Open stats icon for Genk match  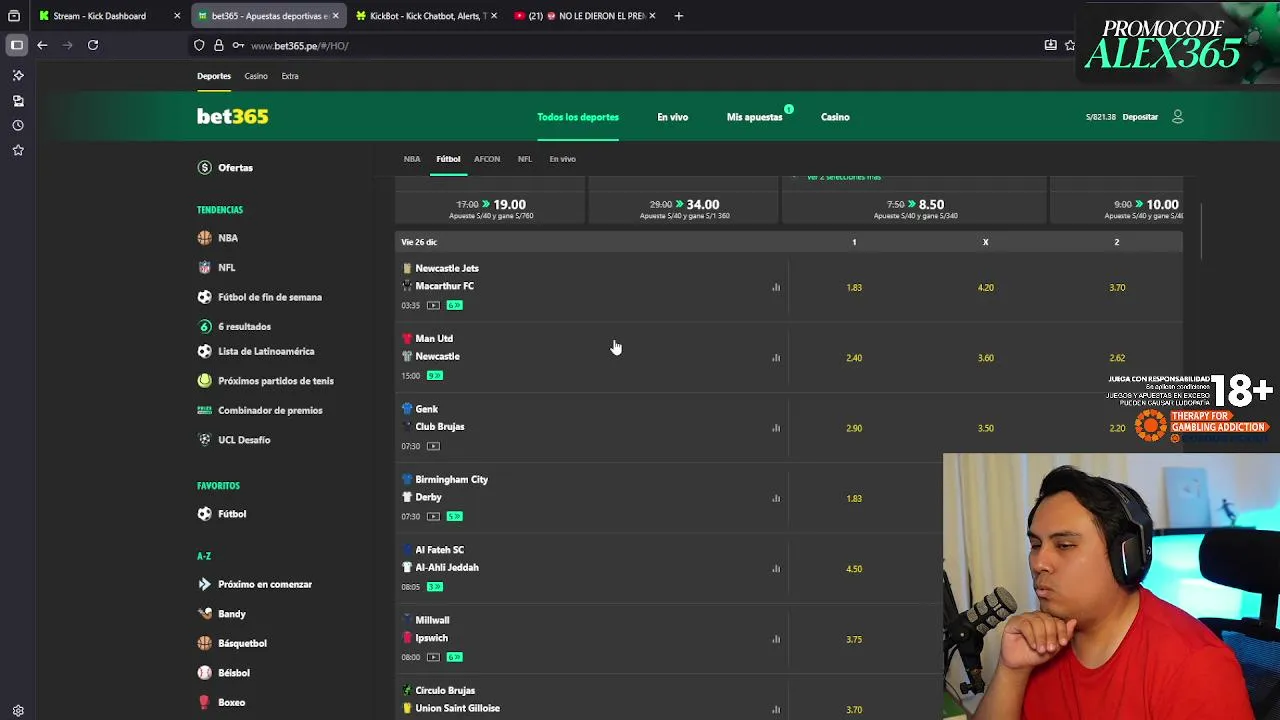(x=776, y=428)
